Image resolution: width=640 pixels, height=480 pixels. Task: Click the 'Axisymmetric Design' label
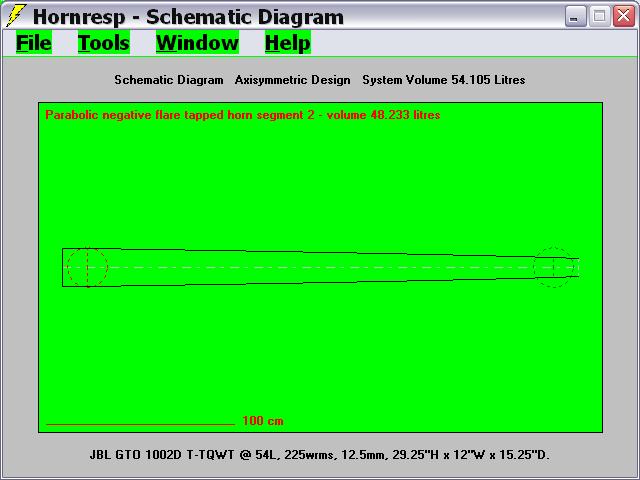click(292, 80)
